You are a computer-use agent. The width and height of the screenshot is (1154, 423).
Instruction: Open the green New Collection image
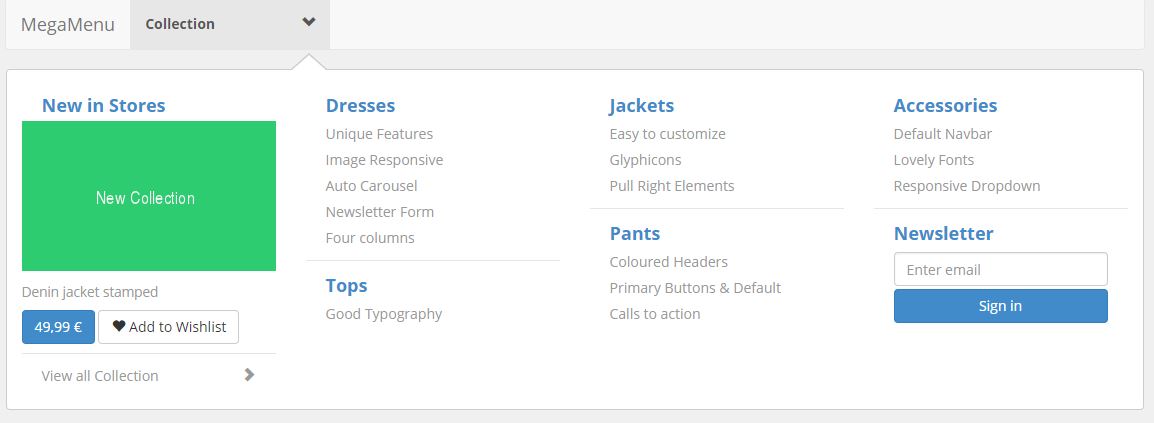pyautogui.click(x=149, y=196)
